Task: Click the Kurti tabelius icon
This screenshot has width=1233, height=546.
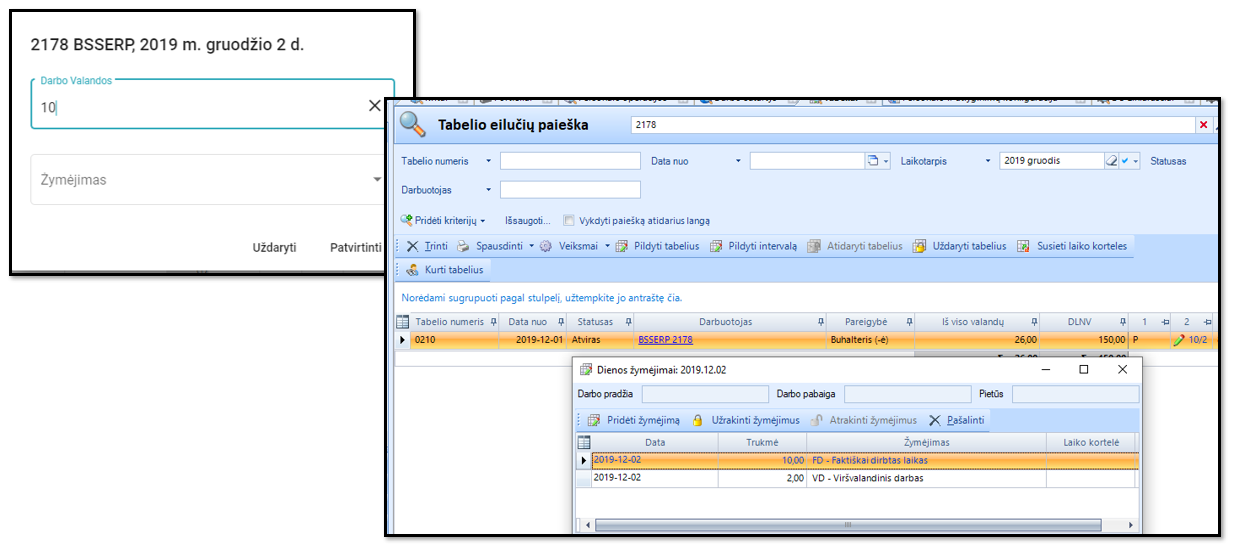Action: [x=412, y=269]
